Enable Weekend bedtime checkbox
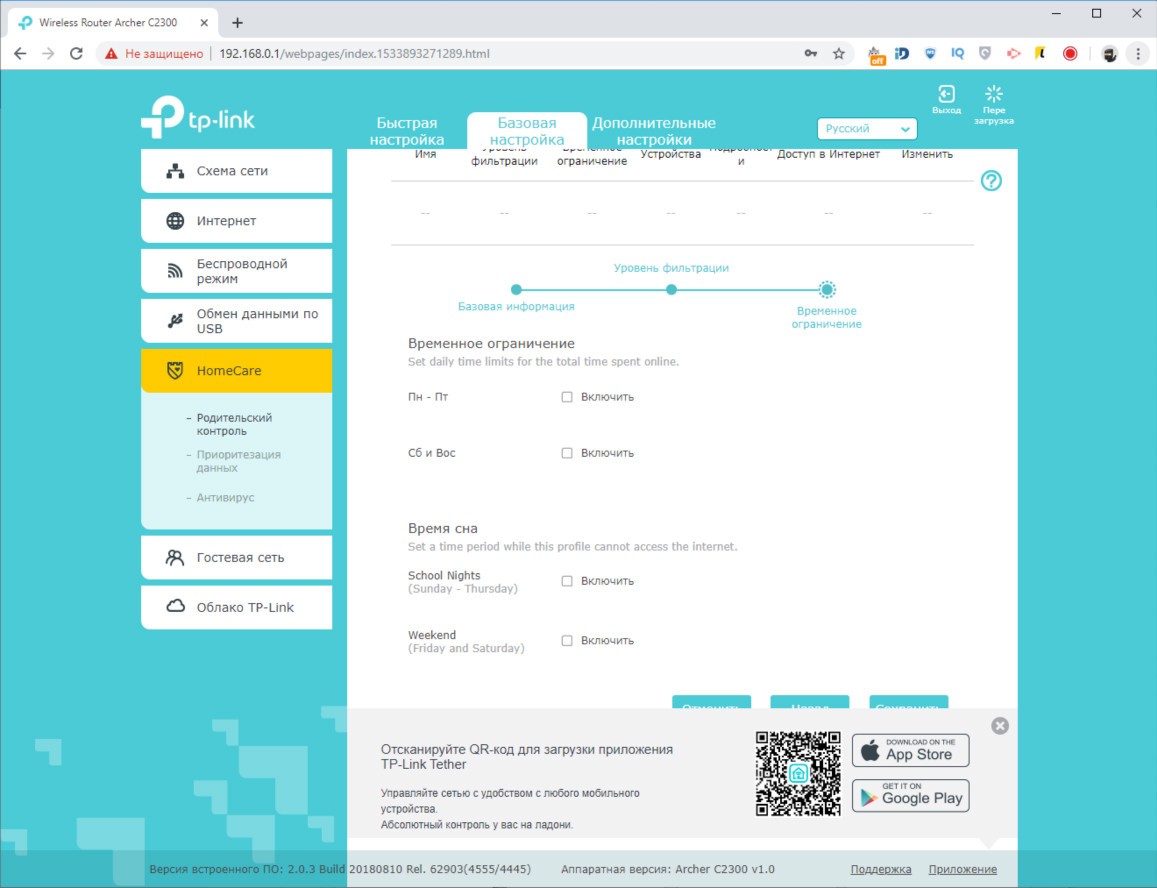 (x=567, y=641)
